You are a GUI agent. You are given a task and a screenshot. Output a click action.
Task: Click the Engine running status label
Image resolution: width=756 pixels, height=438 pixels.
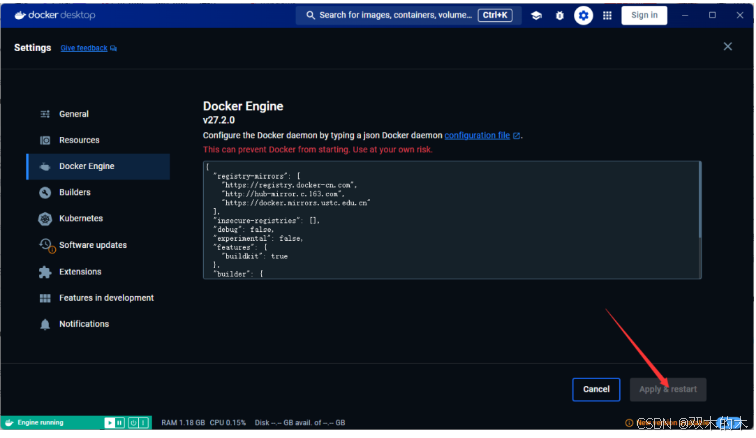[40, 423]
